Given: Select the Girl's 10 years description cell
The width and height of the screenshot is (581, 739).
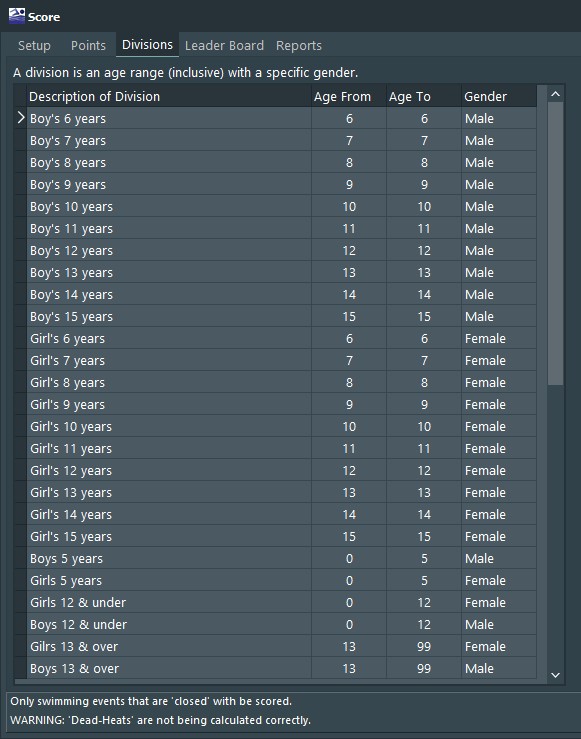Looking at the screenshot, I should pos(169,427).
